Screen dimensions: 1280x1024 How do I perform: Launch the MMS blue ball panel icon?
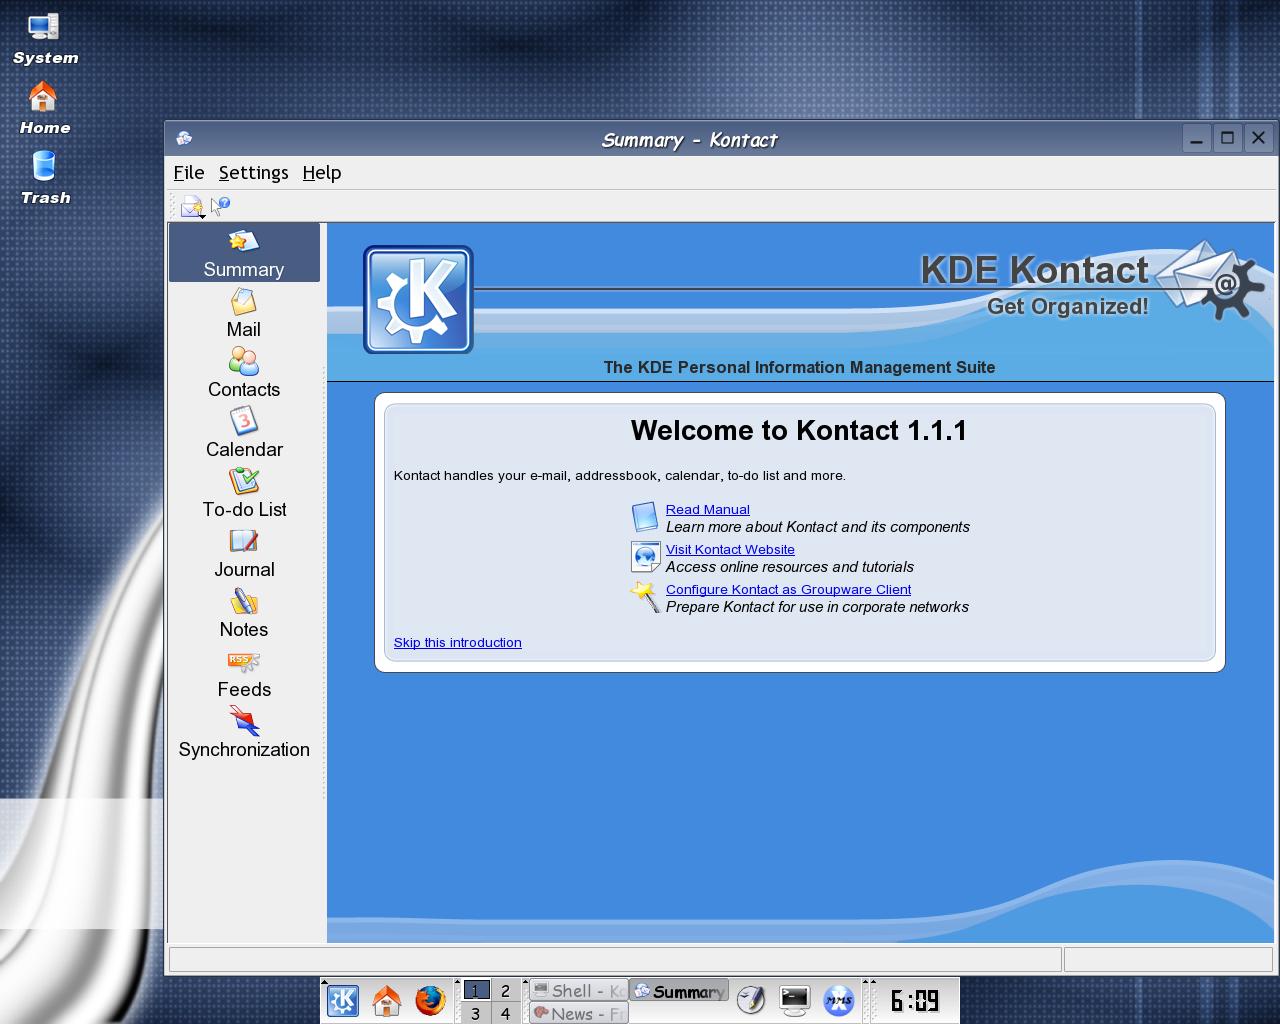[x=839, y=1000]
